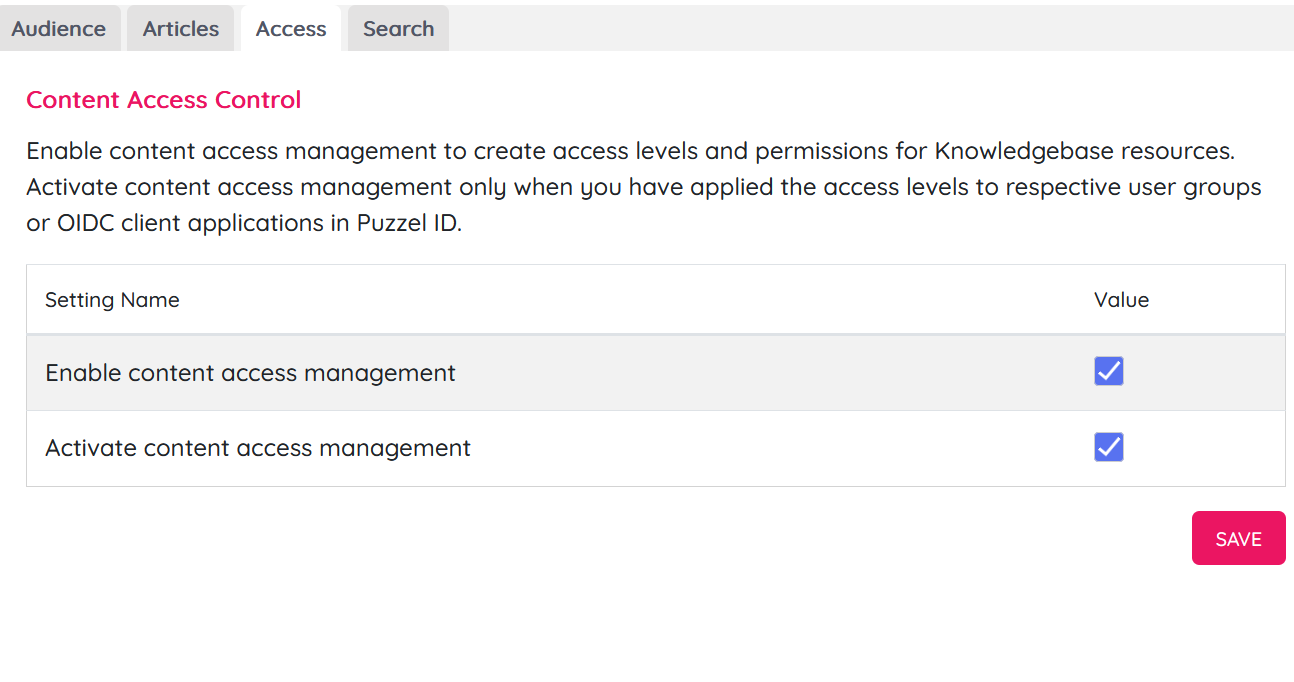1294x682 pixels.
Task: Click the Setting Name column header
Action: [112, 300]
